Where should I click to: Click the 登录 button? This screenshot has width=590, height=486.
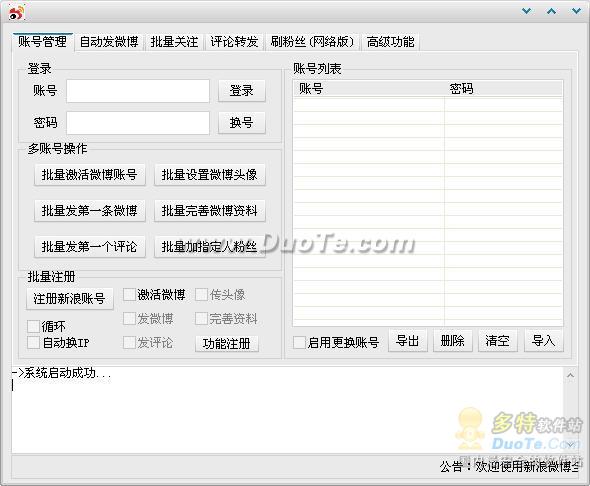point(242,91)
